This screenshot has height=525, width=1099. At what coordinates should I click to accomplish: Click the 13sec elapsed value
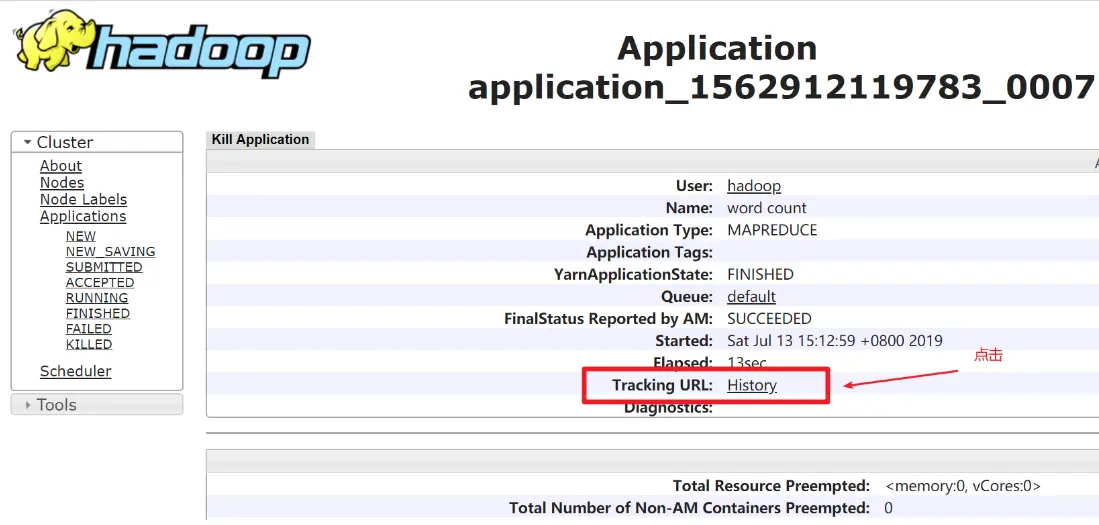[x=746, y=363]
